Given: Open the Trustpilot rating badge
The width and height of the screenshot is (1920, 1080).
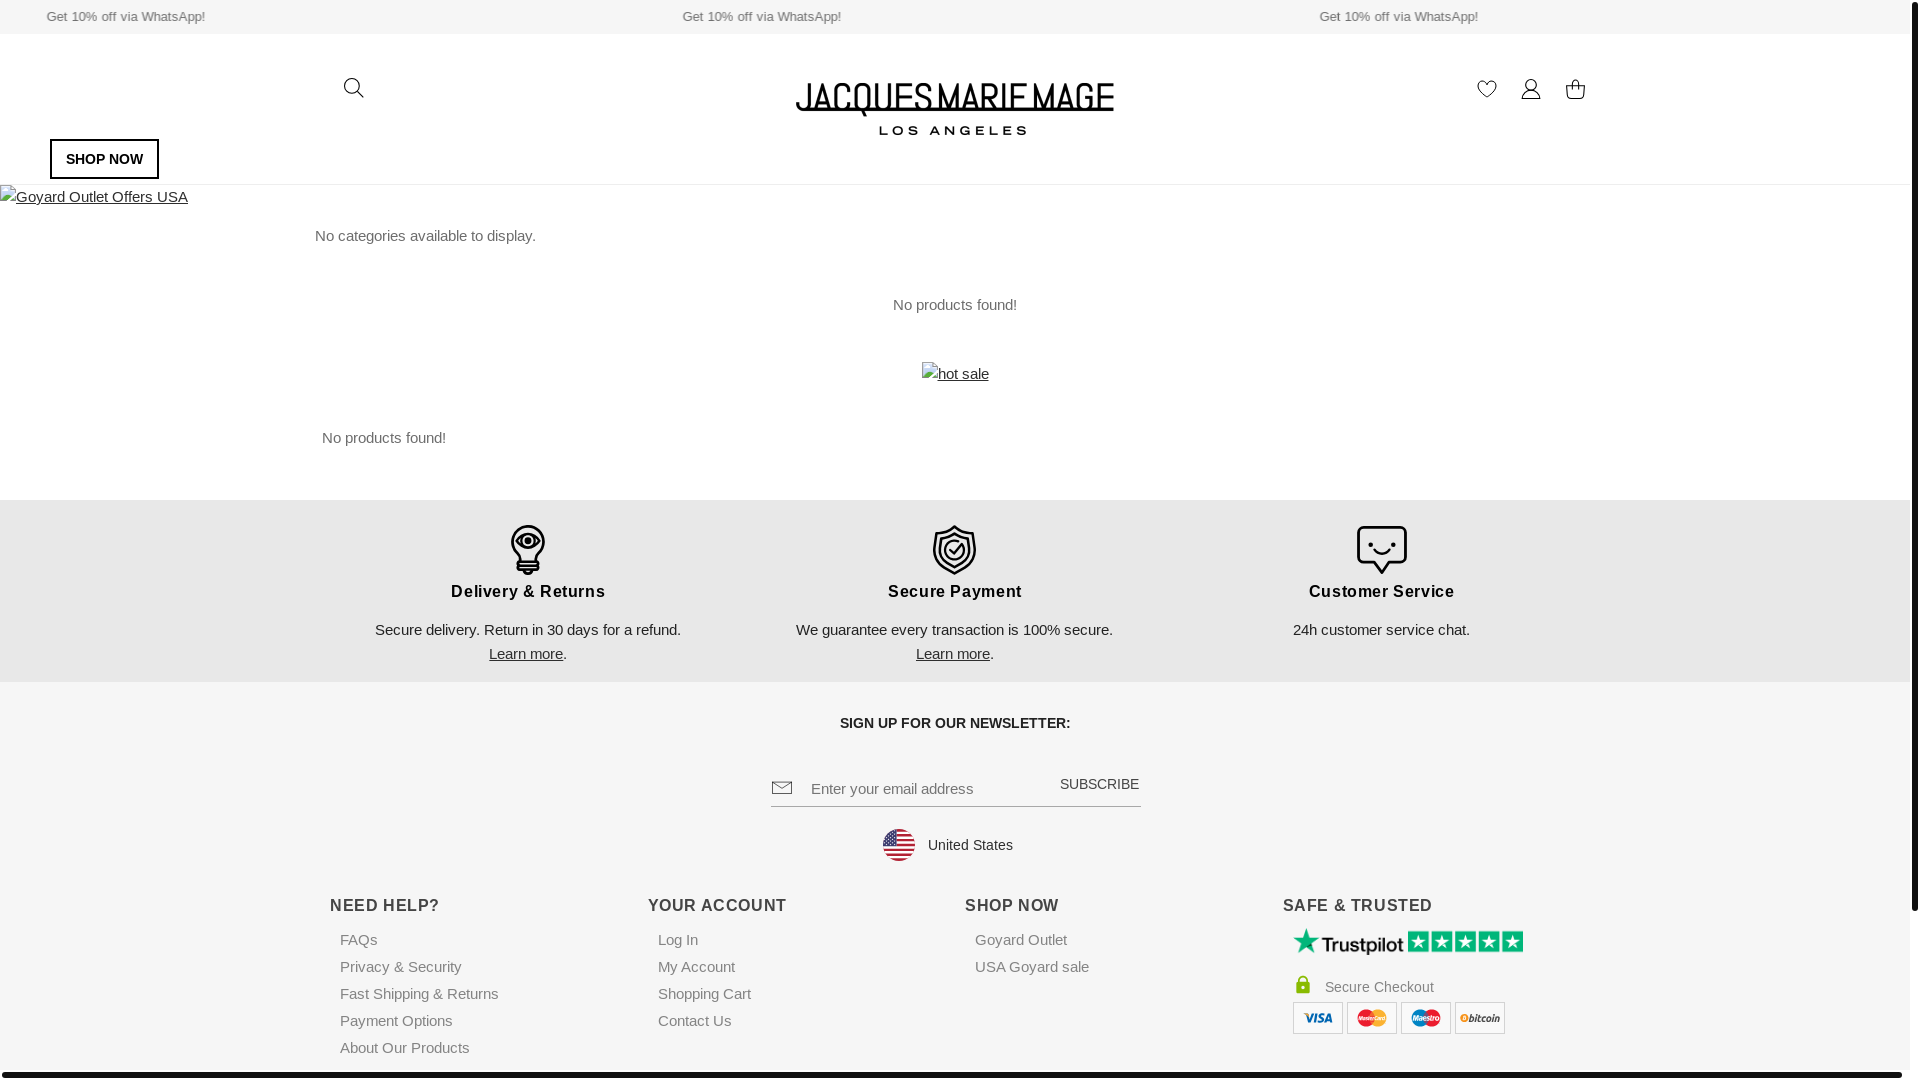Looking at the screenshot, I should click(x=1408, y=941).
